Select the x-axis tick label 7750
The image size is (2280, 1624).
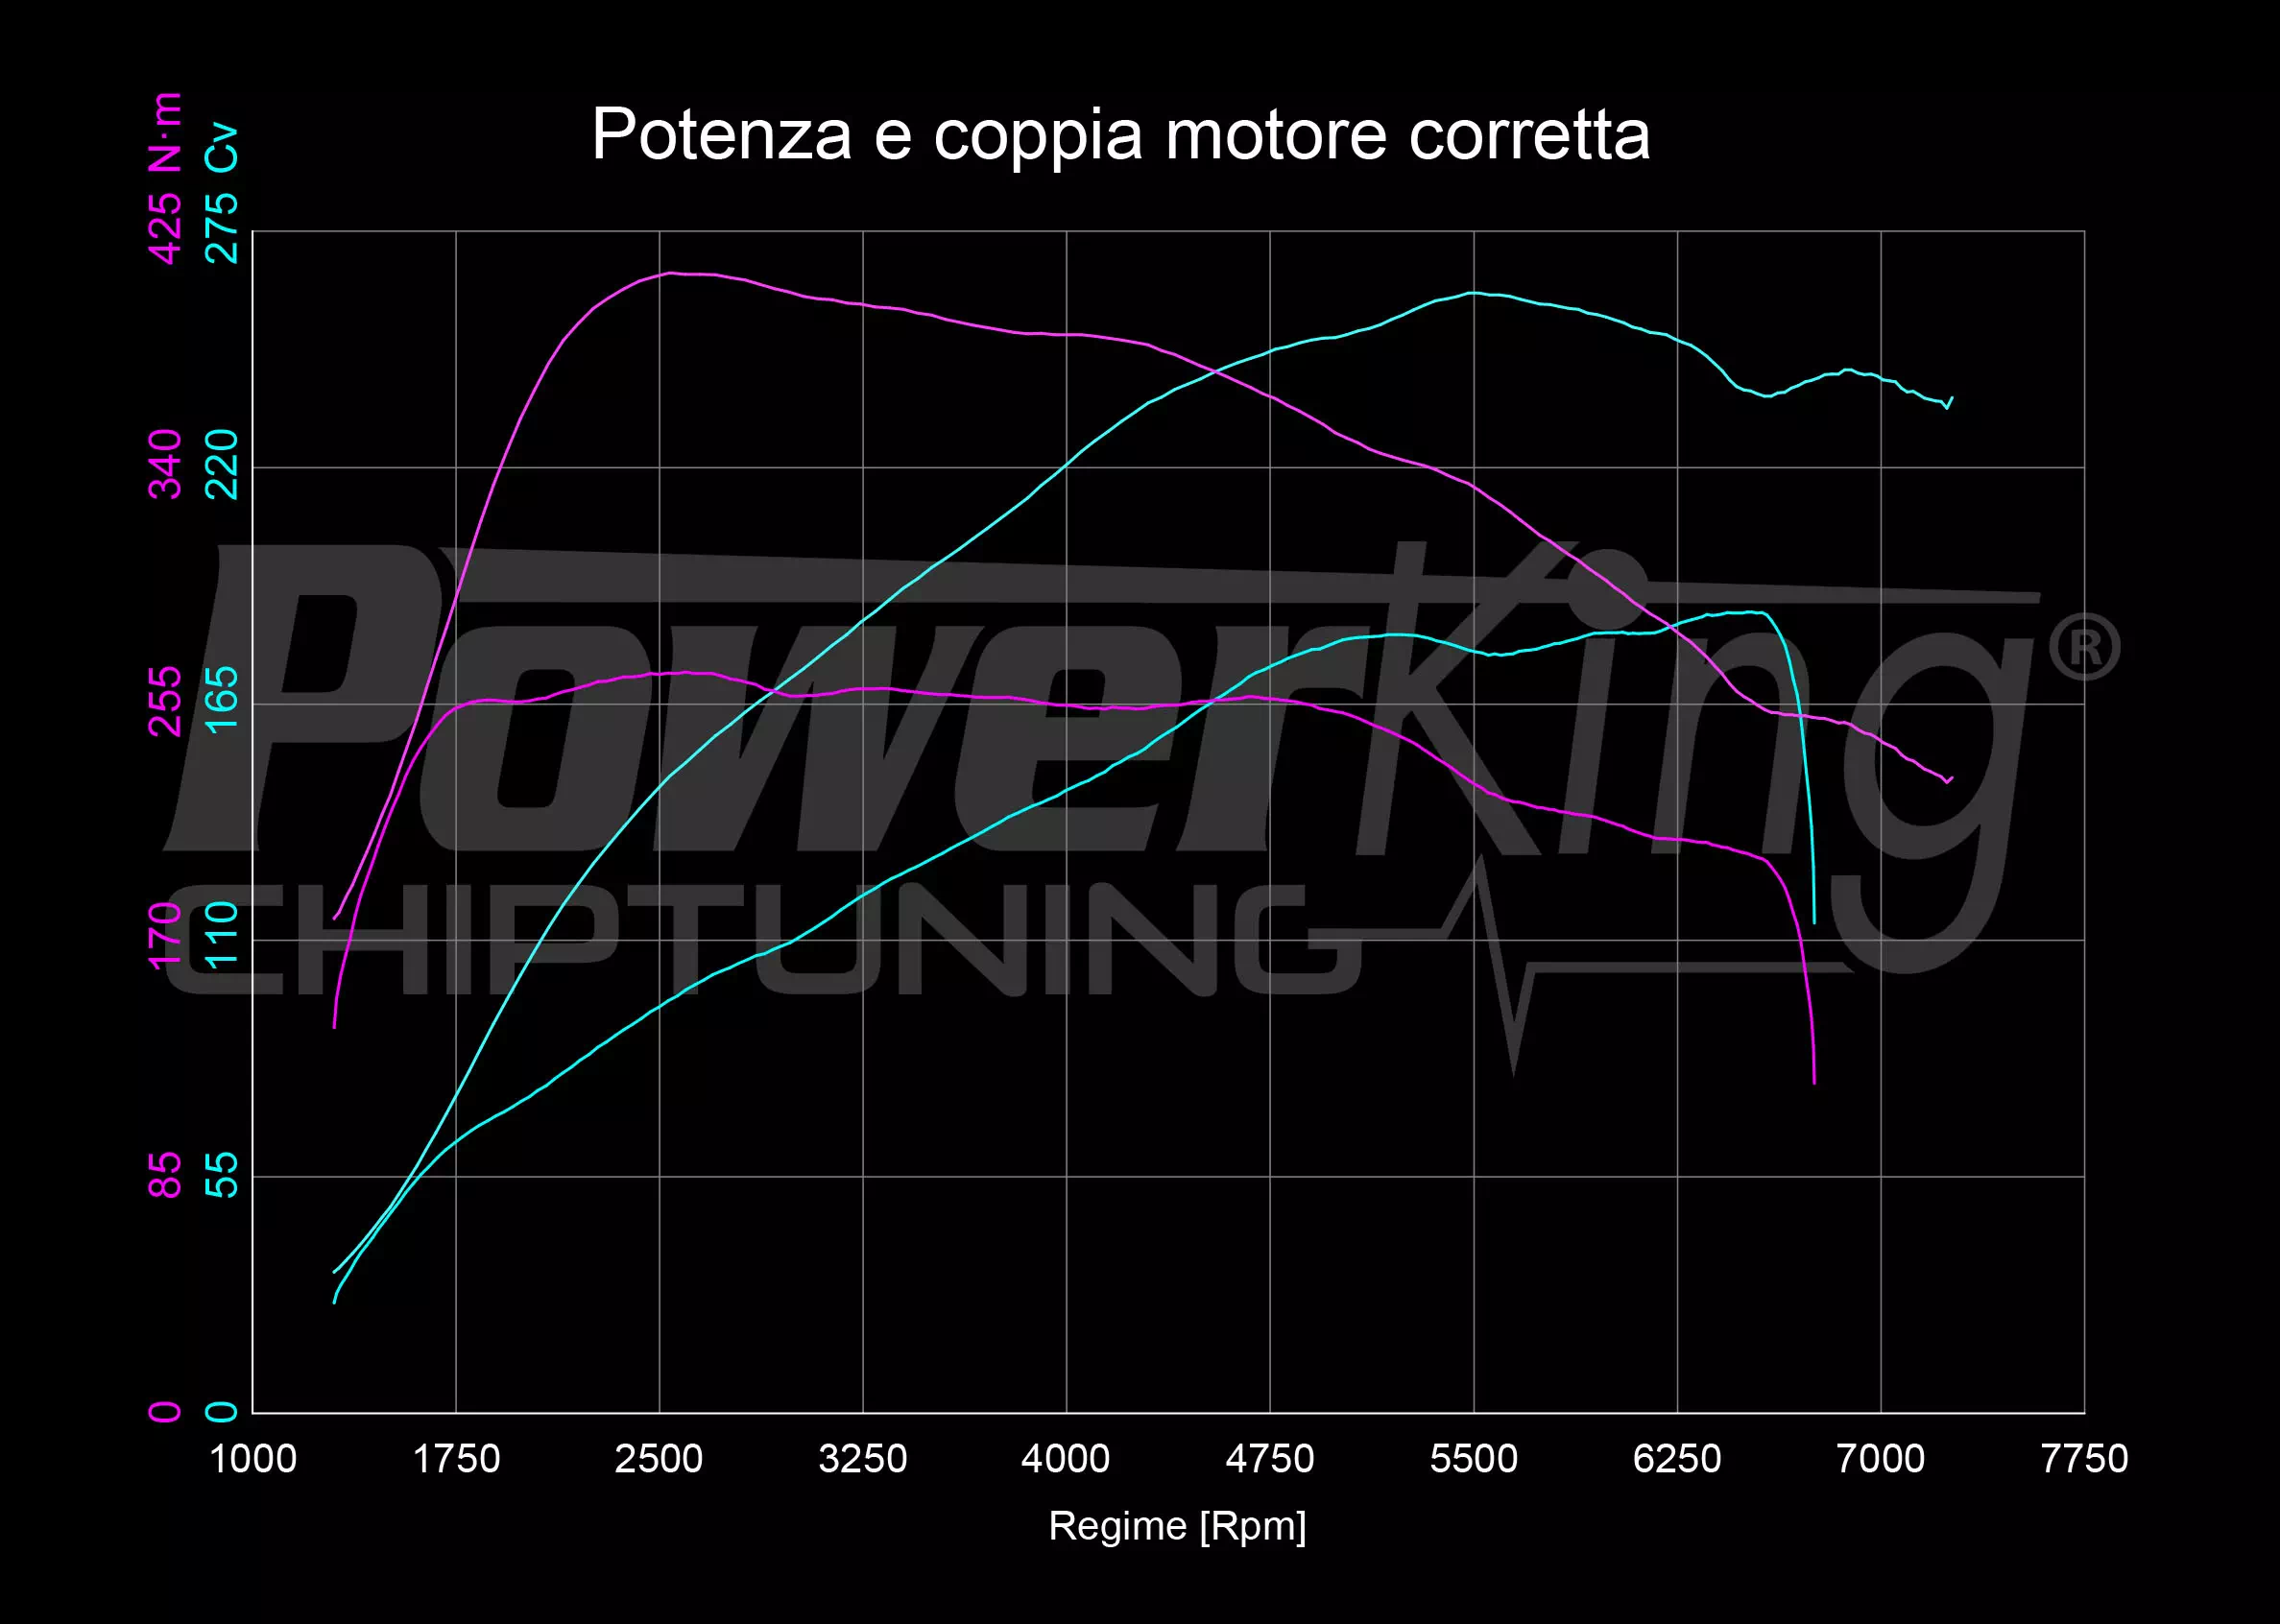point(2084,1459)
